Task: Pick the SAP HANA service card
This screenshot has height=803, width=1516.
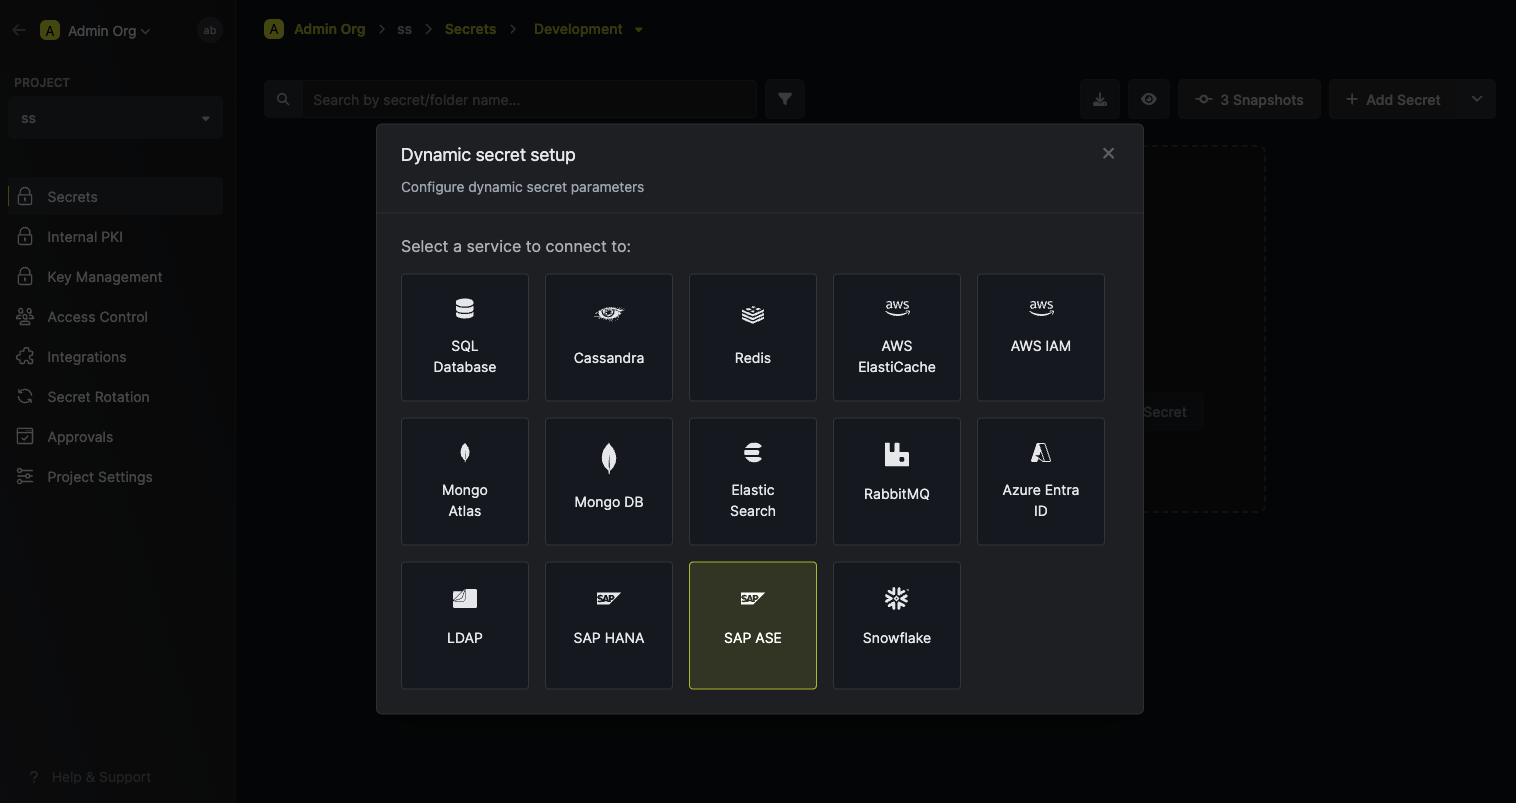Action: (609, 625)
